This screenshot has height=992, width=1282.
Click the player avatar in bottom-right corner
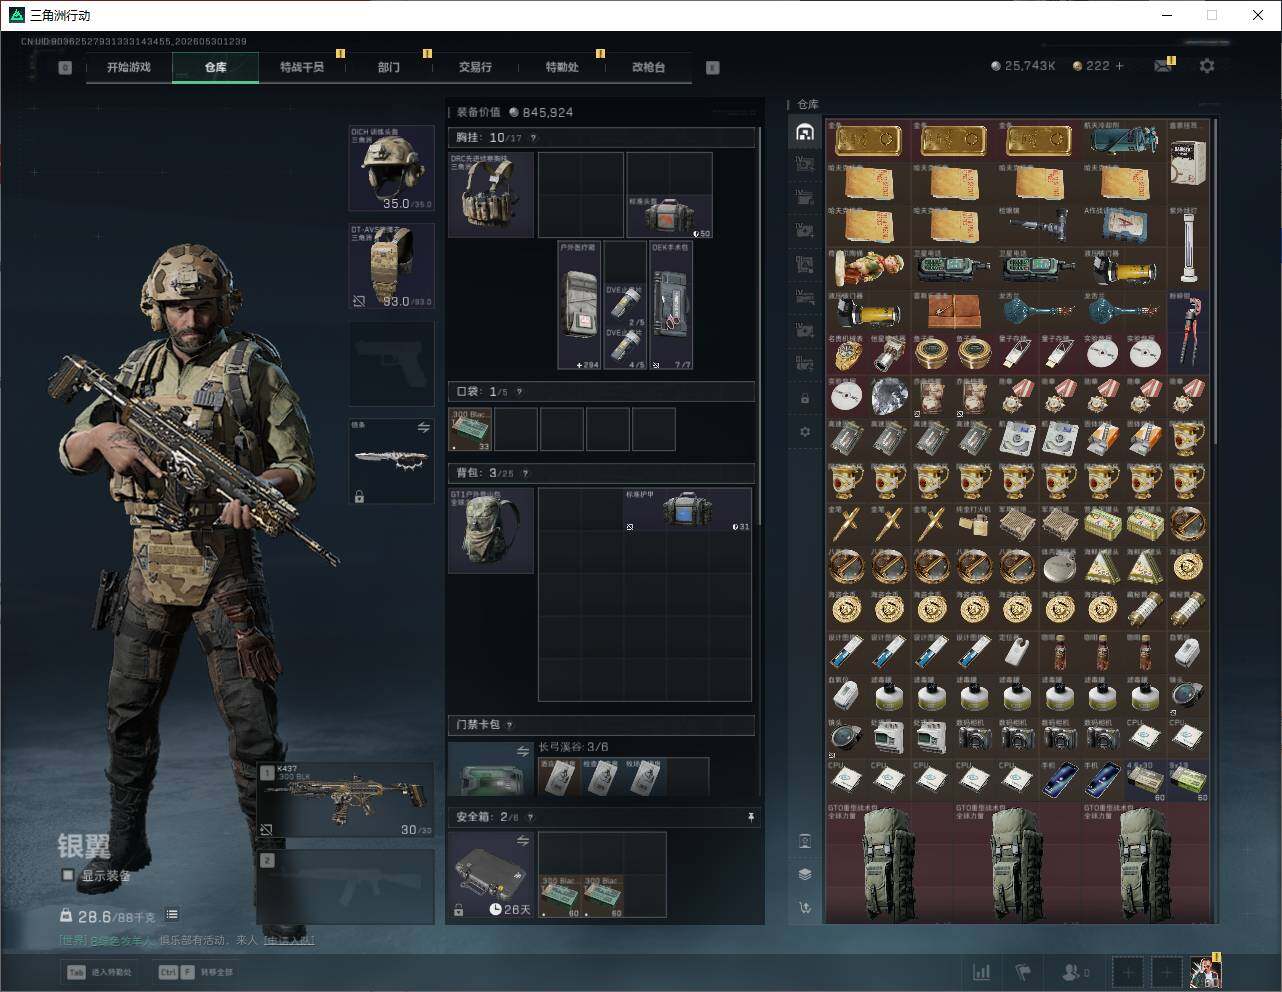pos(1205,972)
